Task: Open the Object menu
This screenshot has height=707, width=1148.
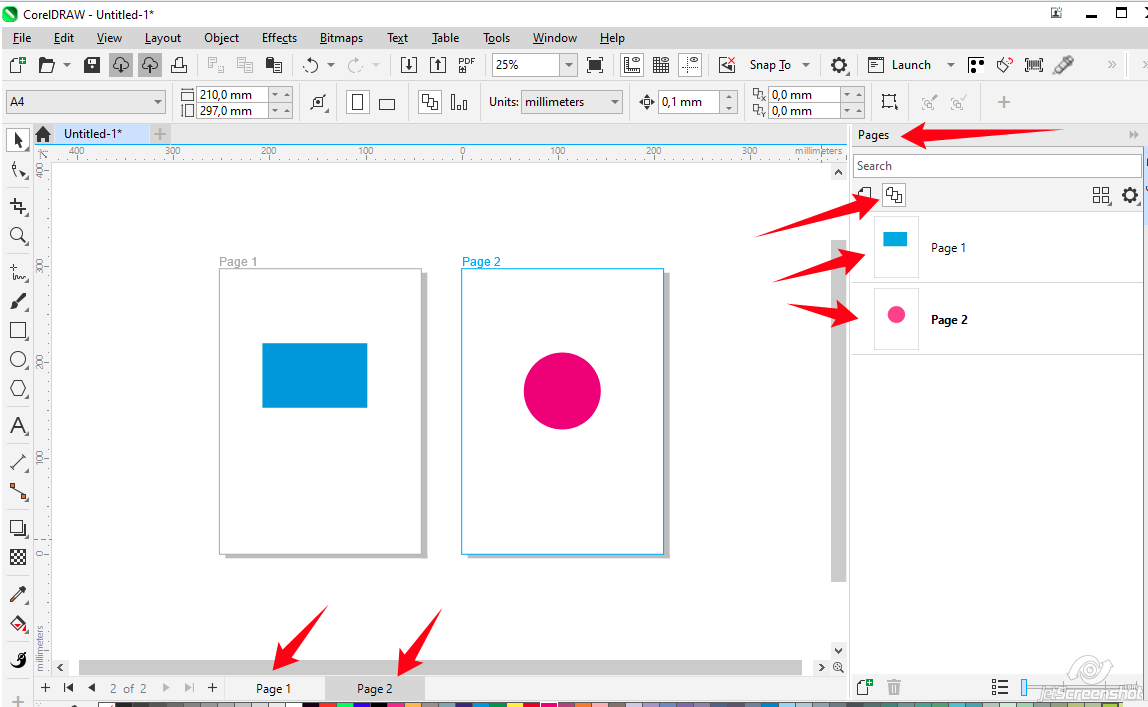Action: coord(221,38)
